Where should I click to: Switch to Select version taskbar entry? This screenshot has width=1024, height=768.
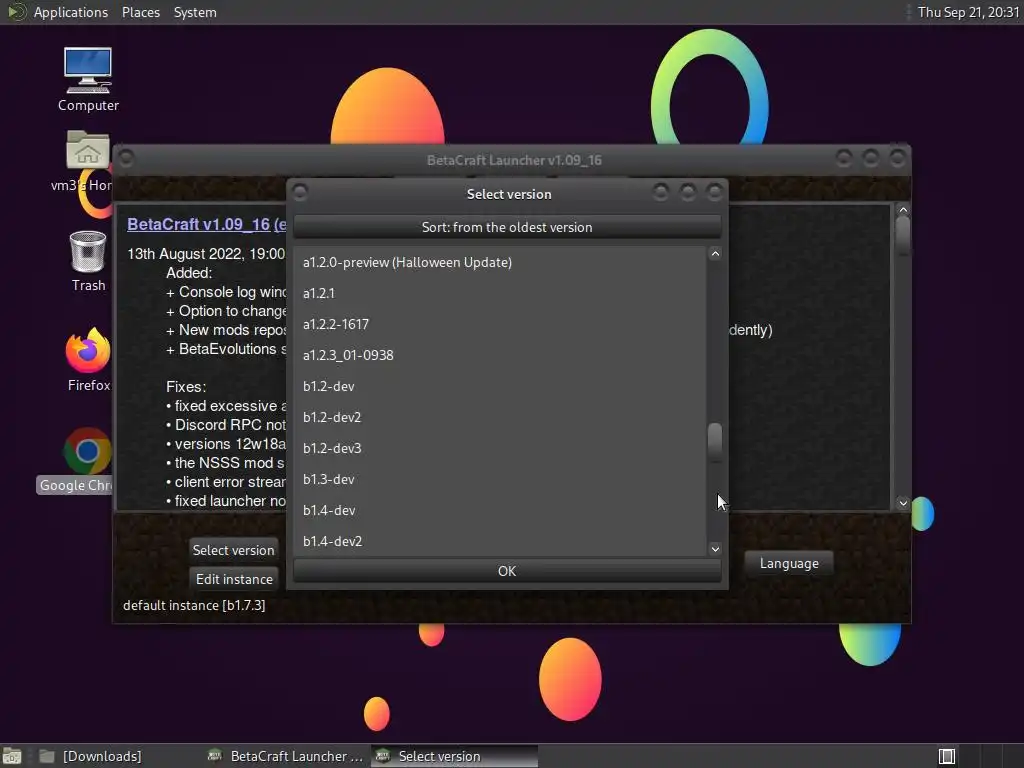click(455, 756)
